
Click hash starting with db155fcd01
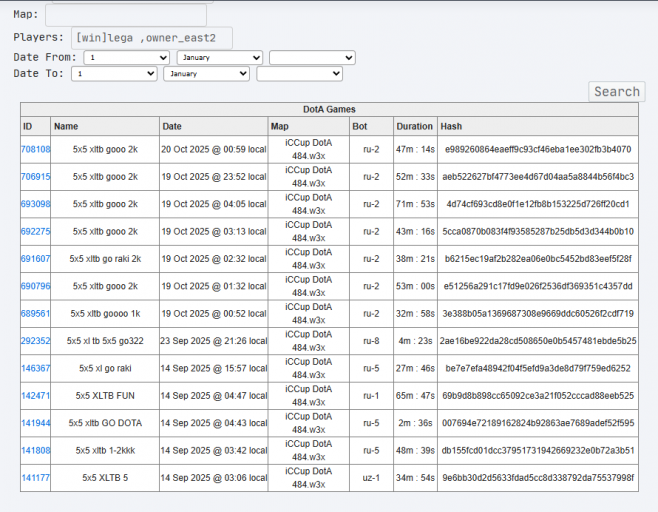(538, 450)
